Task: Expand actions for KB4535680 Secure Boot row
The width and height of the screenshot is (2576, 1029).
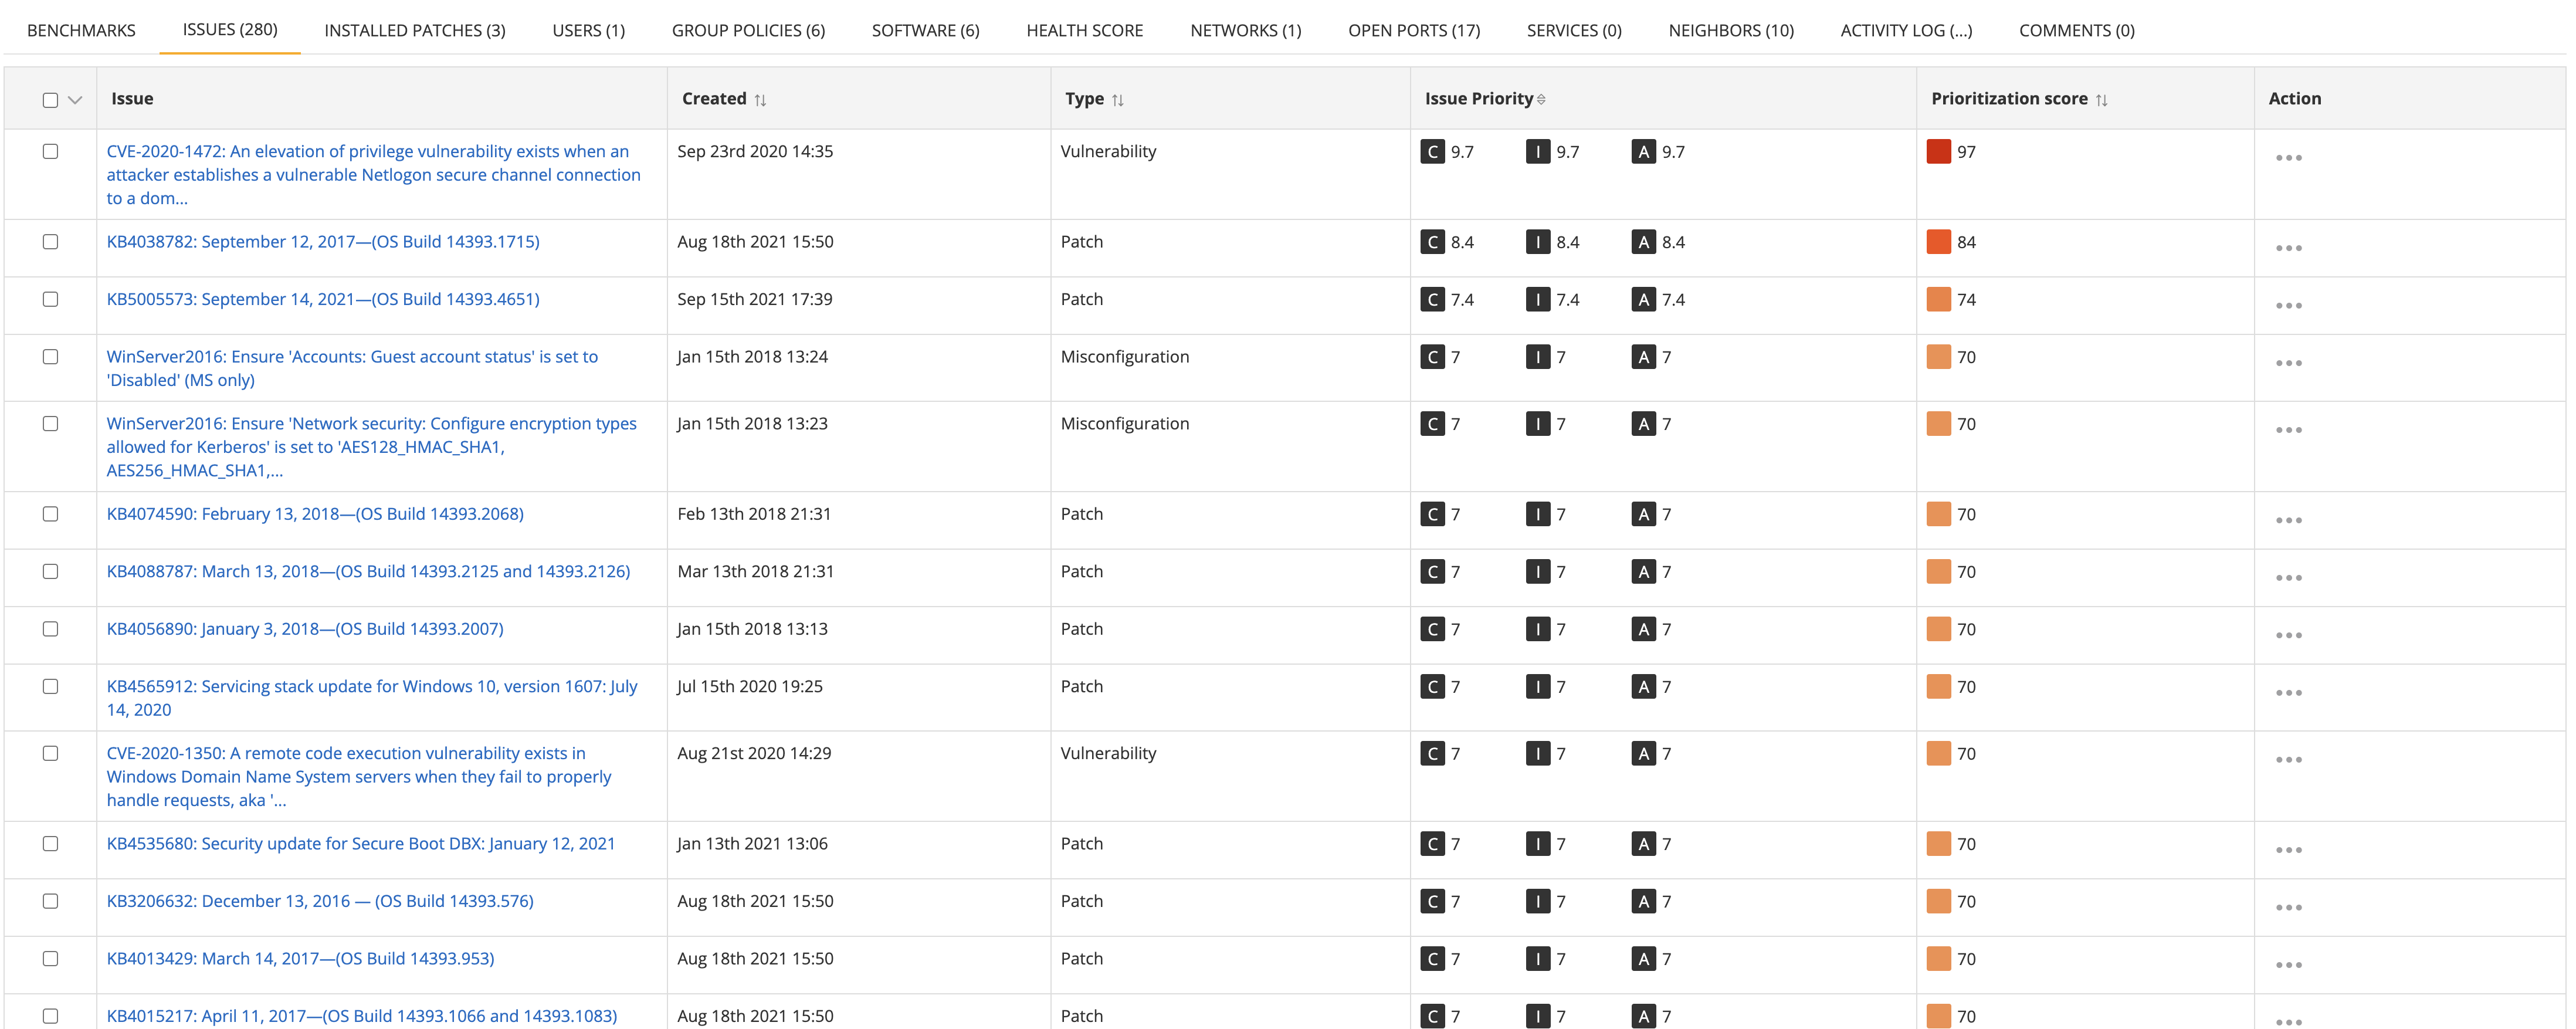Action: (x=2288, y=850)
